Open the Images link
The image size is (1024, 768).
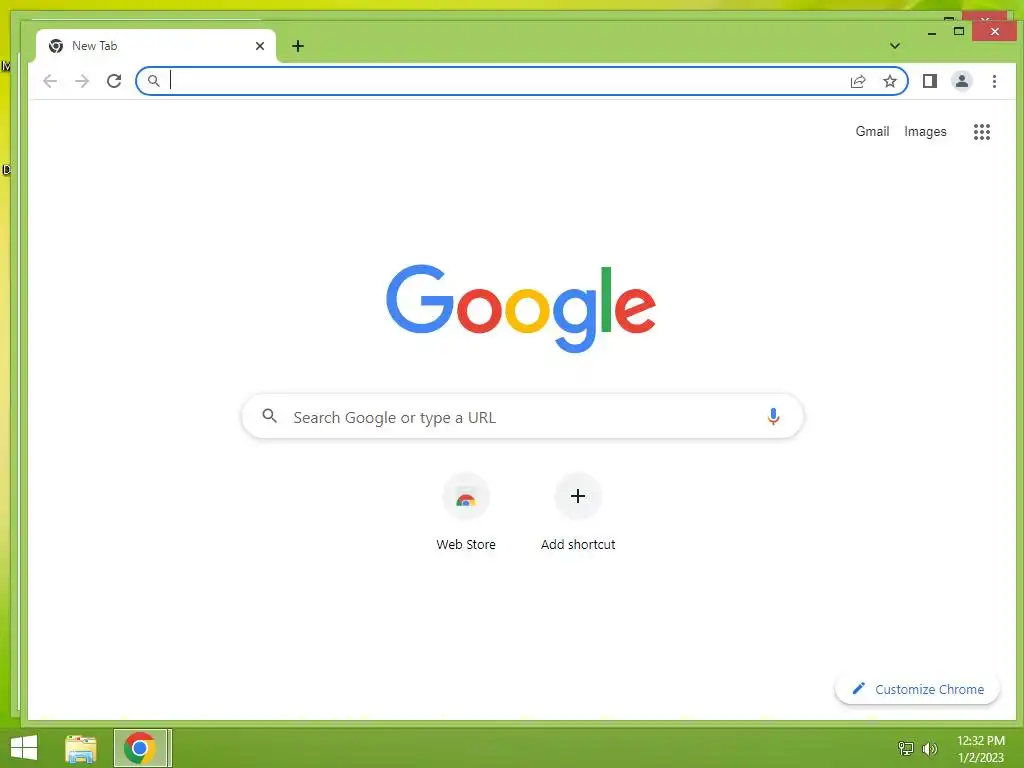pyautogui.click(x=925, y=131)
